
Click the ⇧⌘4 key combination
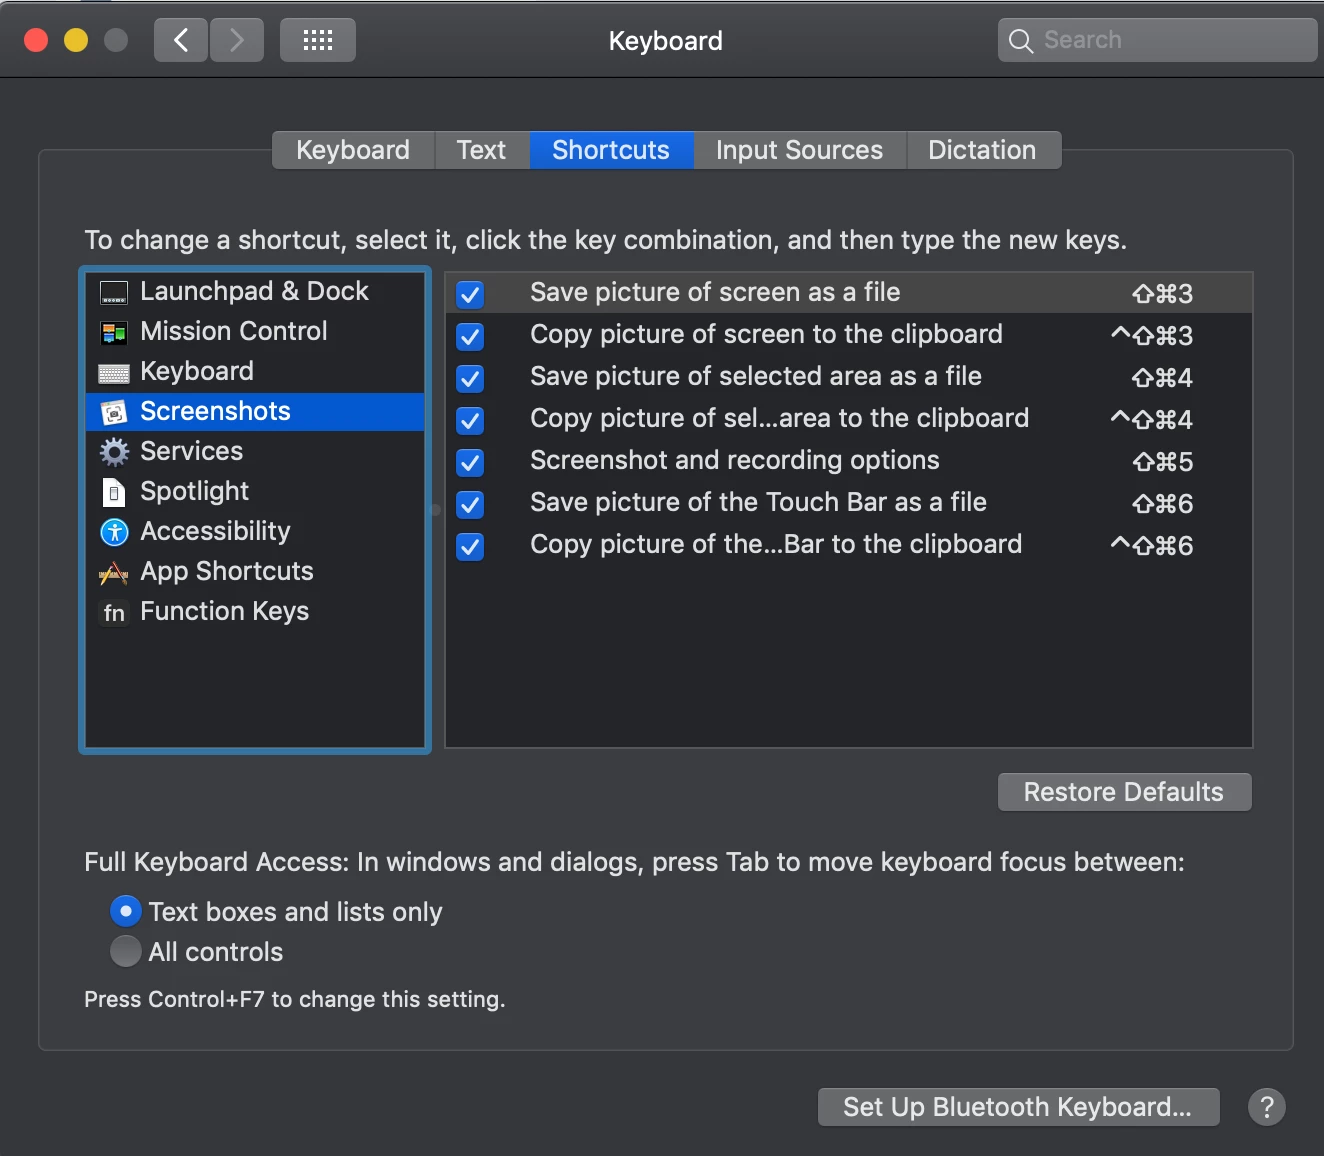click(x=1162, y=378)
